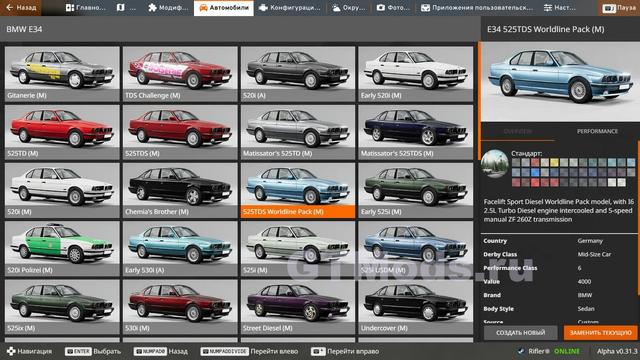The width and height of the screenshot is (640, 360).
Task: Pick the dark red 530i (M)
Action: tap(180, 307)
